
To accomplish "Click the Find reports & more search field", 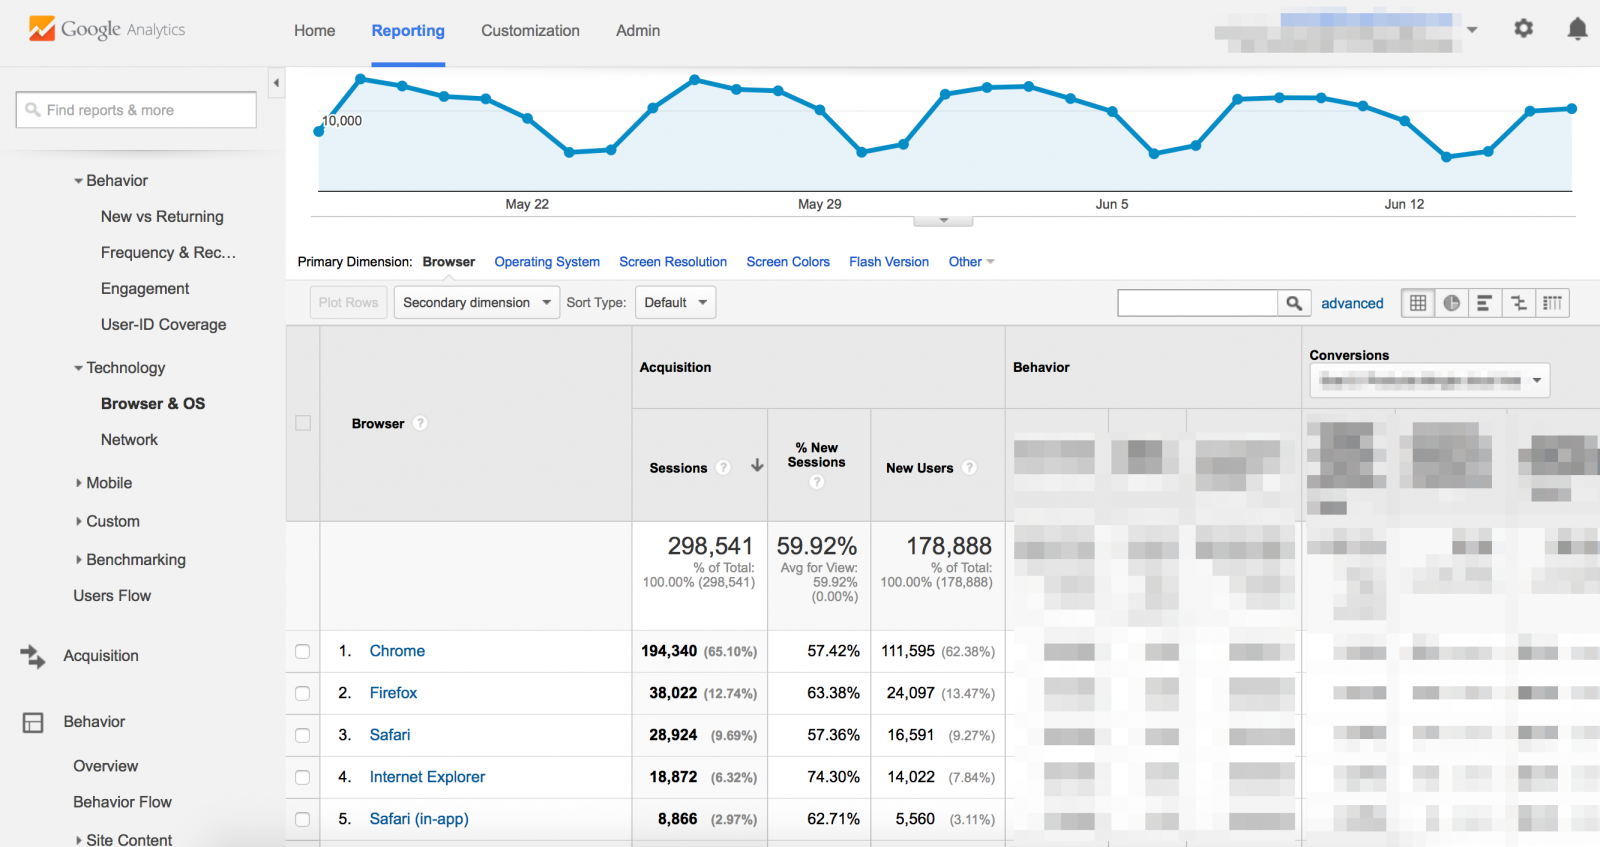I will pos(136,110).
